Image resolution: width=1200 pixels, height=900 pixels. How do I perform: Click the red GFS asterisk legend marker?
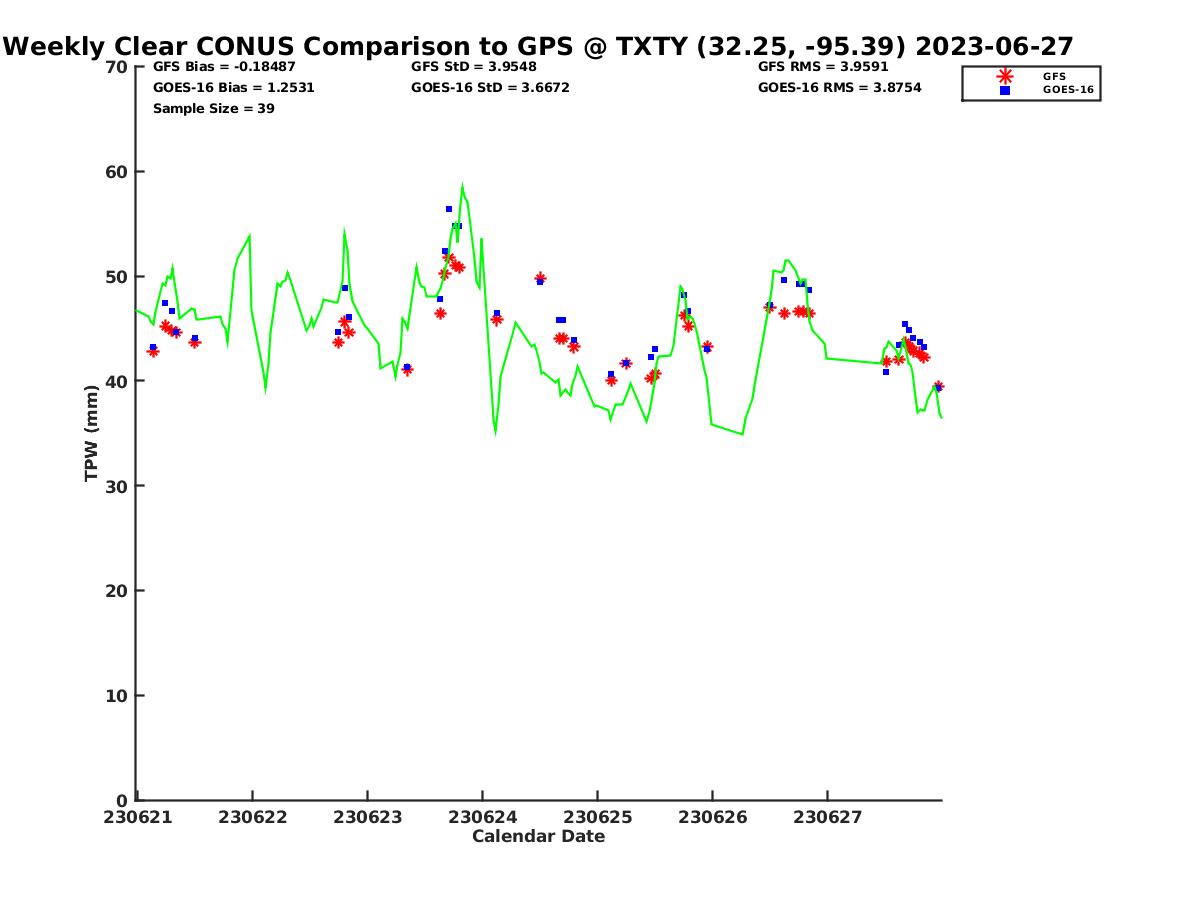[x=1005, y=76]
